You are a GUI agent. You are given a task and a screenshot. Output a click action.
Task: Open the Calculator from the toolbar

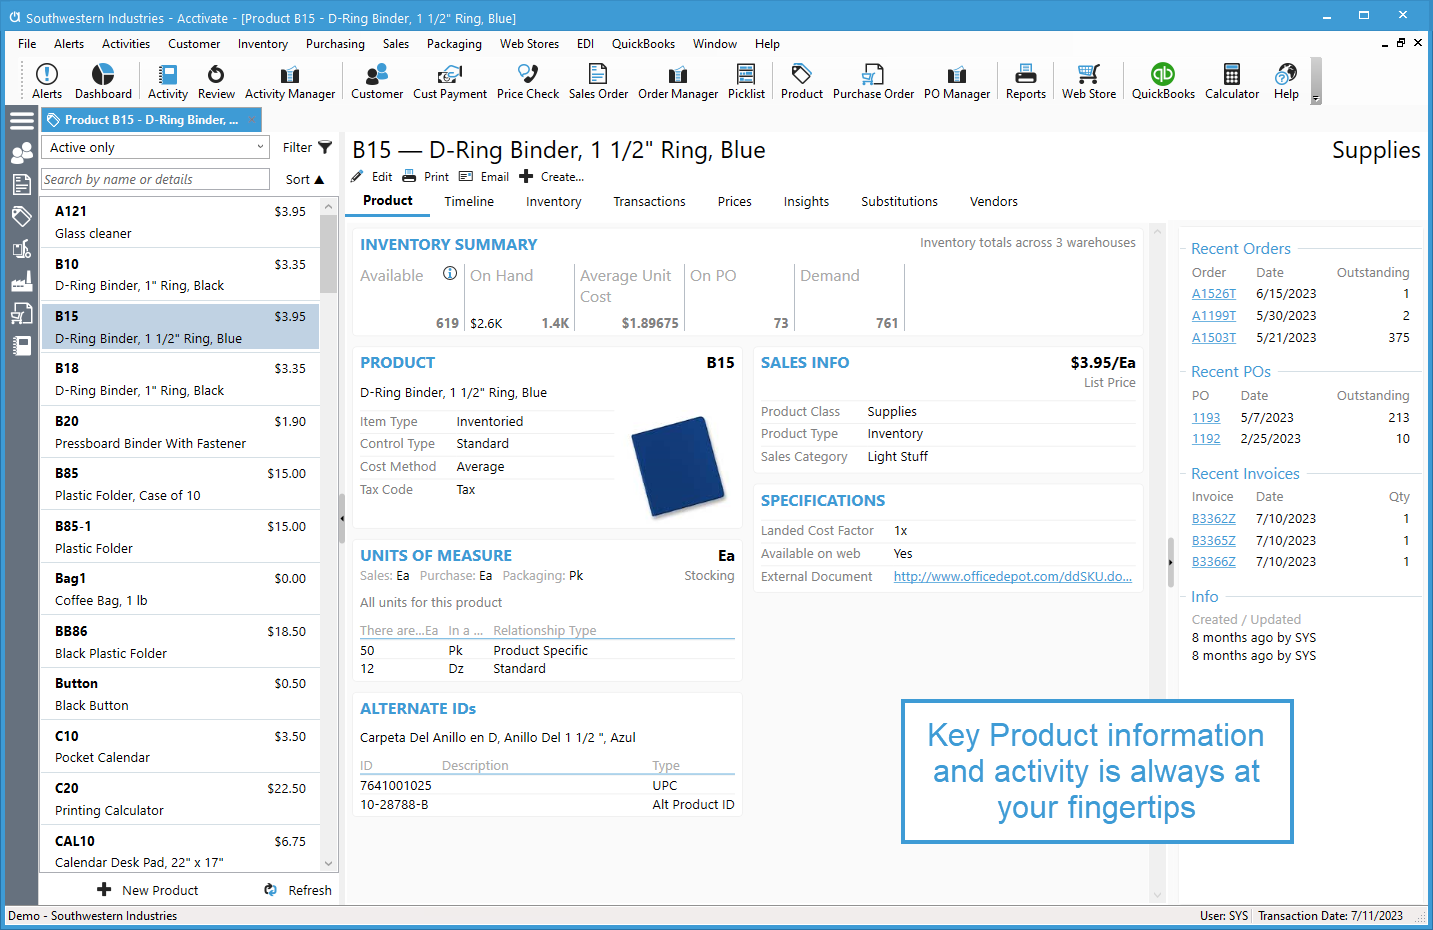[x=1231, y=80]
